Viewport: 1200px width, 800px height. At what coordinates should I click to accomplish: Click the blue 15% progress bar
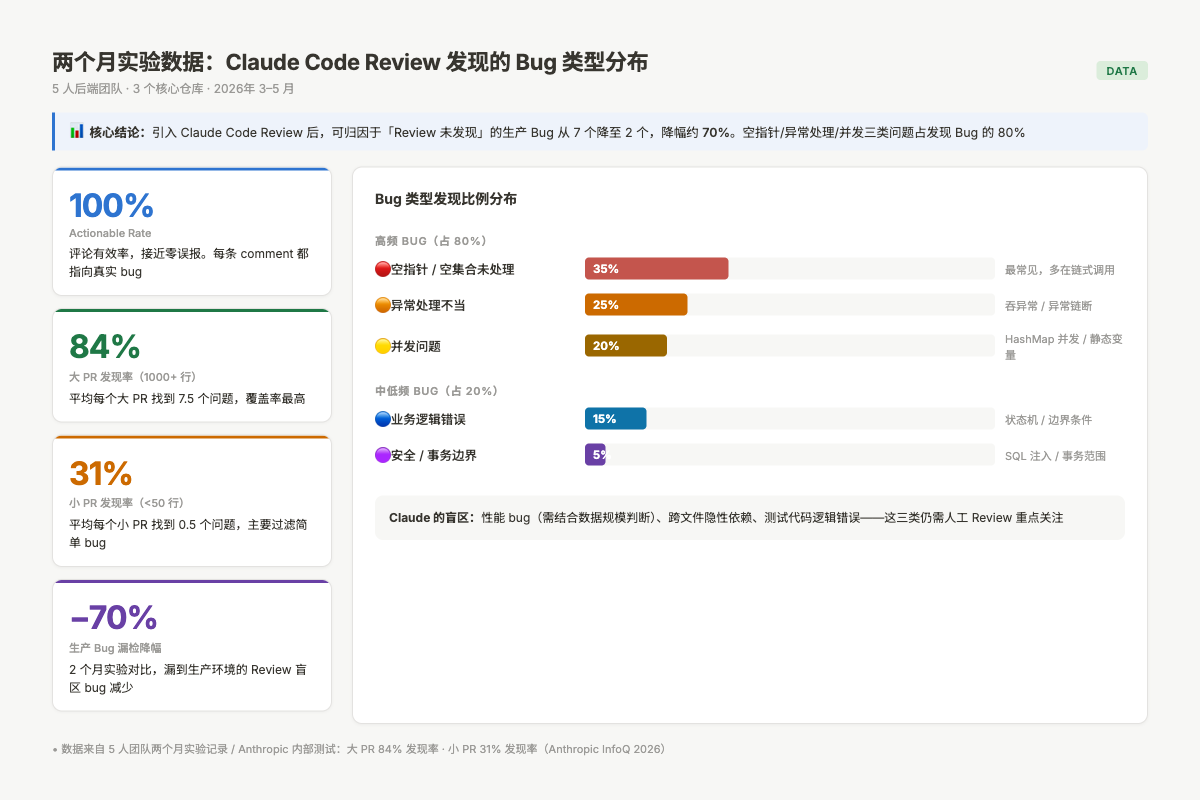[615, 419]
